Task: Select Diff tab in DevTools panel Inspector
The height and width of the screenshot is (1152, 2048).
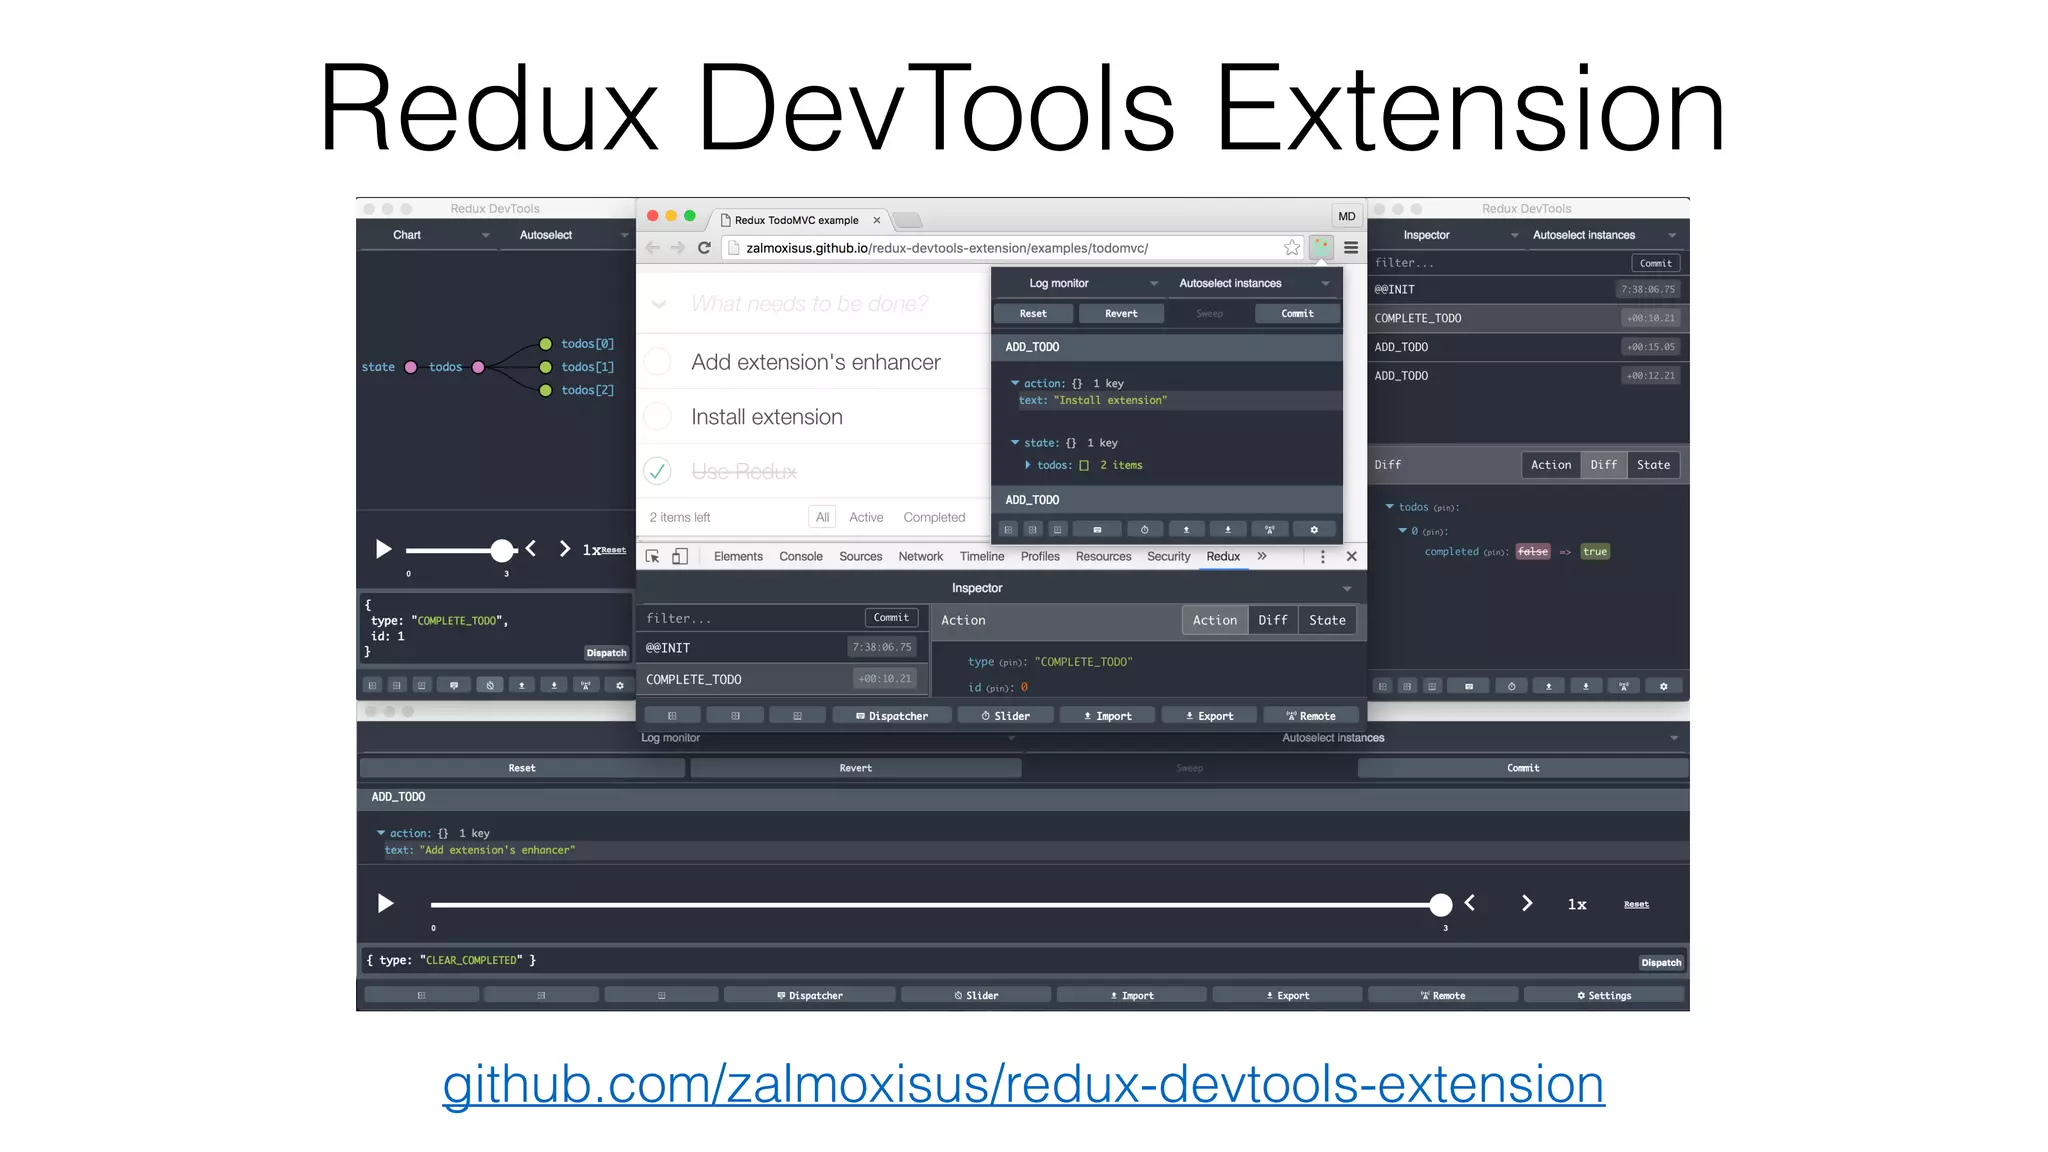Action: 1272,620
